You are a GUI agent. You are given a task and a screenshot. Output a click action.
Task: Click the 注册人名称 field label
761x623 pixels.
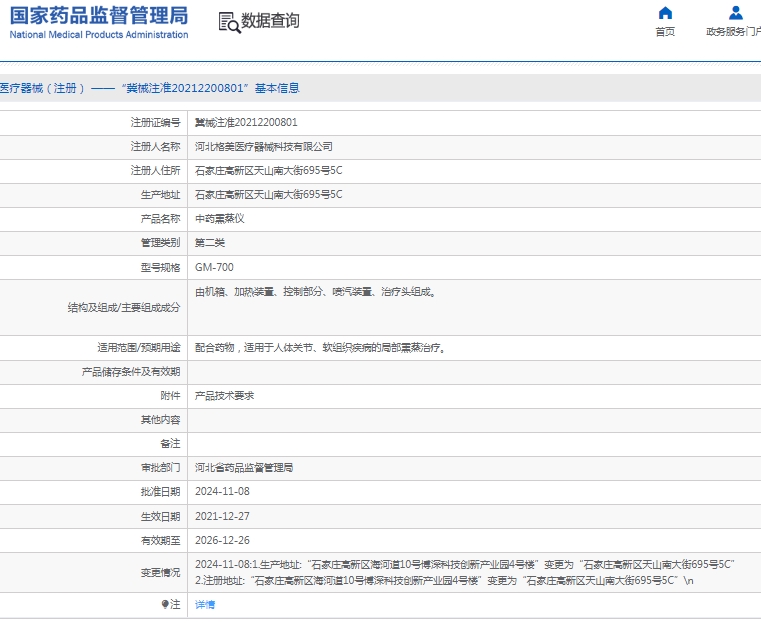click(155, 147)
